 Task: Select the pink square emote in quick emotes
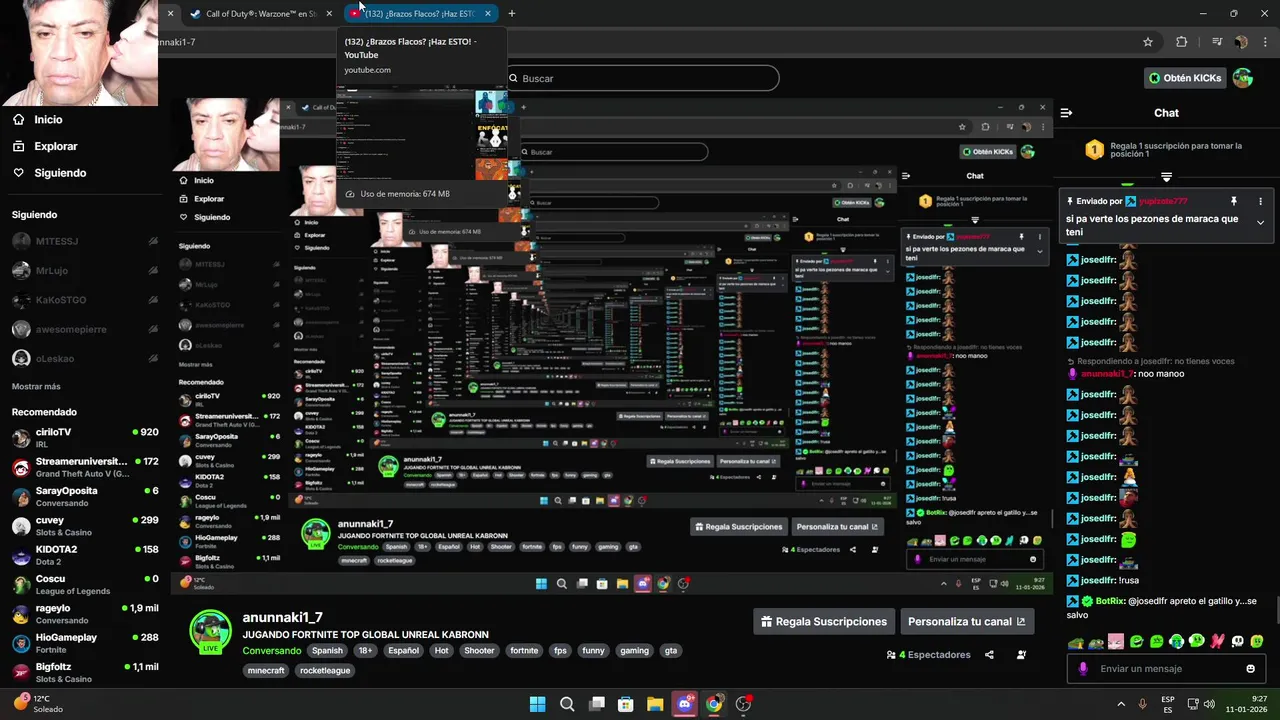(x=1116, y=642)
